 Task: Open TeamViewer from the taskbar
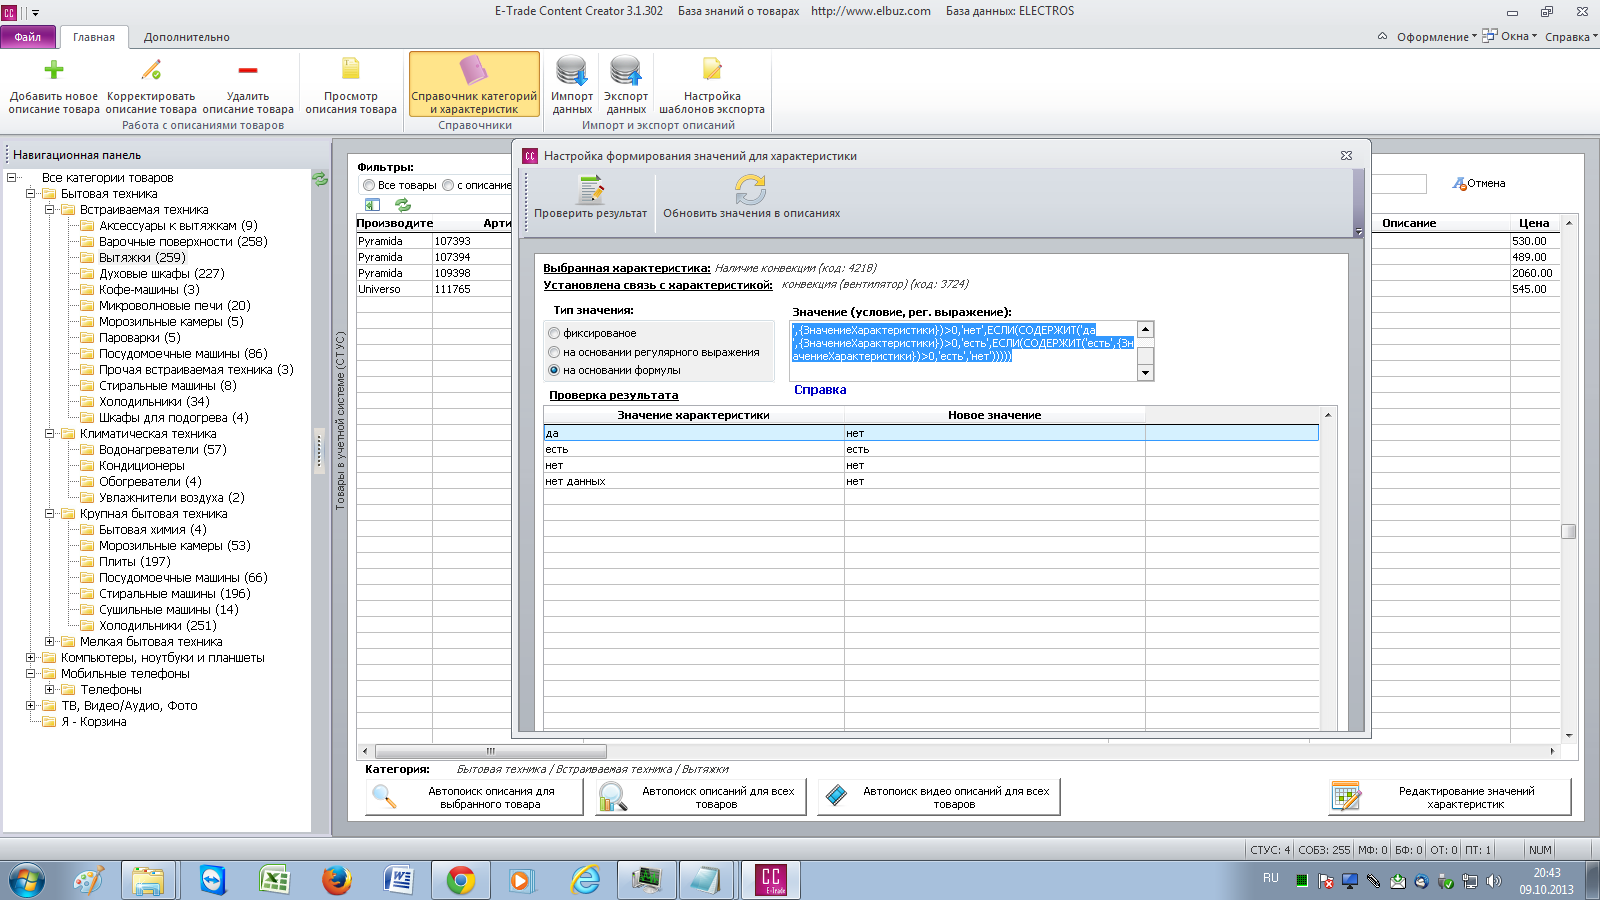click(x=213, y=880)
